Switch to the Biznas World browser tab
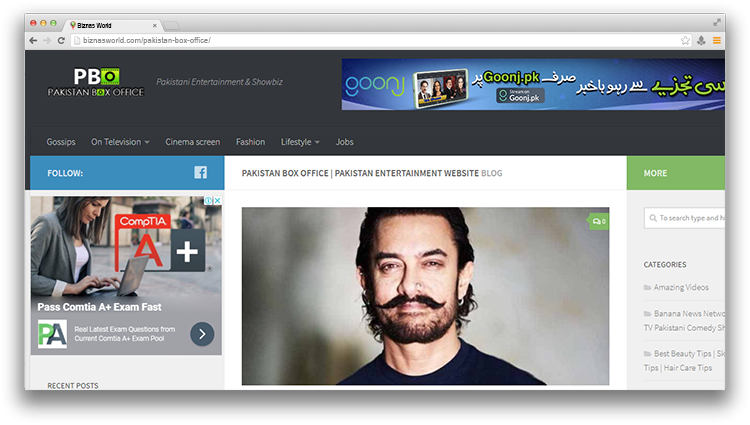The width and height of the screenshot is (750, 425). coord(112,25)
